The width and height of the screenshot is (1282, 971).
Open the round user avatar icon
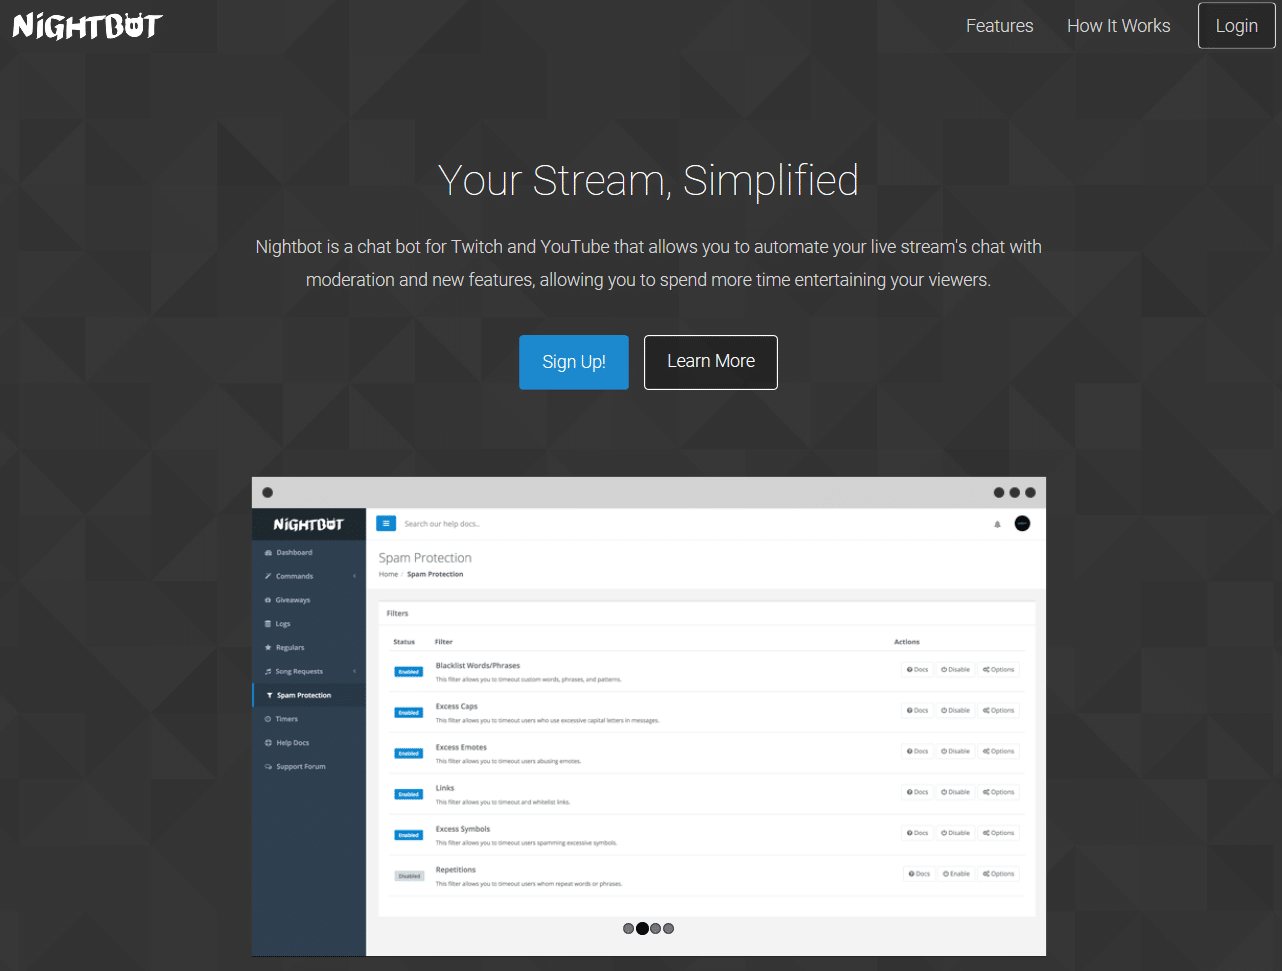(1022, 523)
